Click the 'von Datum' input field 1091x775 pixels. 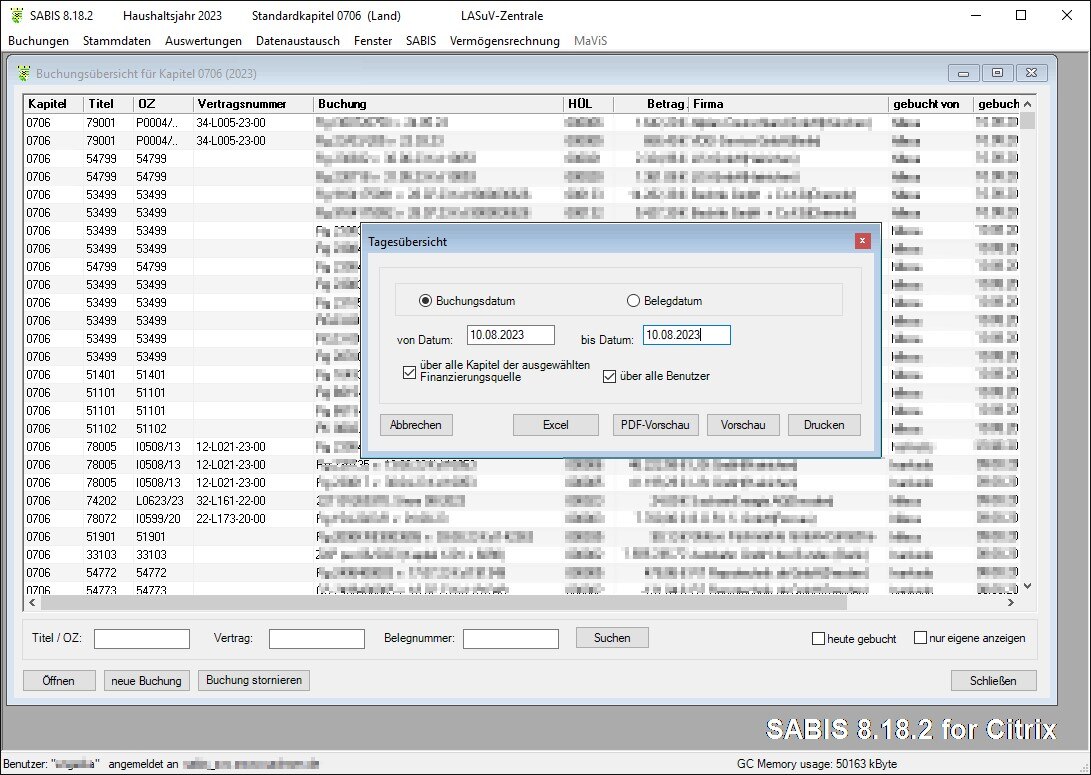[x=511, y=335]
